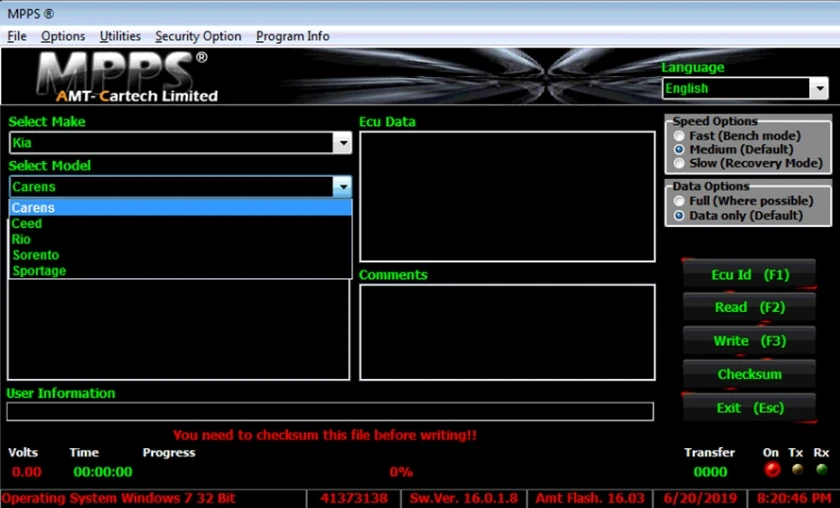Click the Sw.Ver. 16.0.1.8 status entry
Viewport: 840px width, 508px height.
pos(464,498)
